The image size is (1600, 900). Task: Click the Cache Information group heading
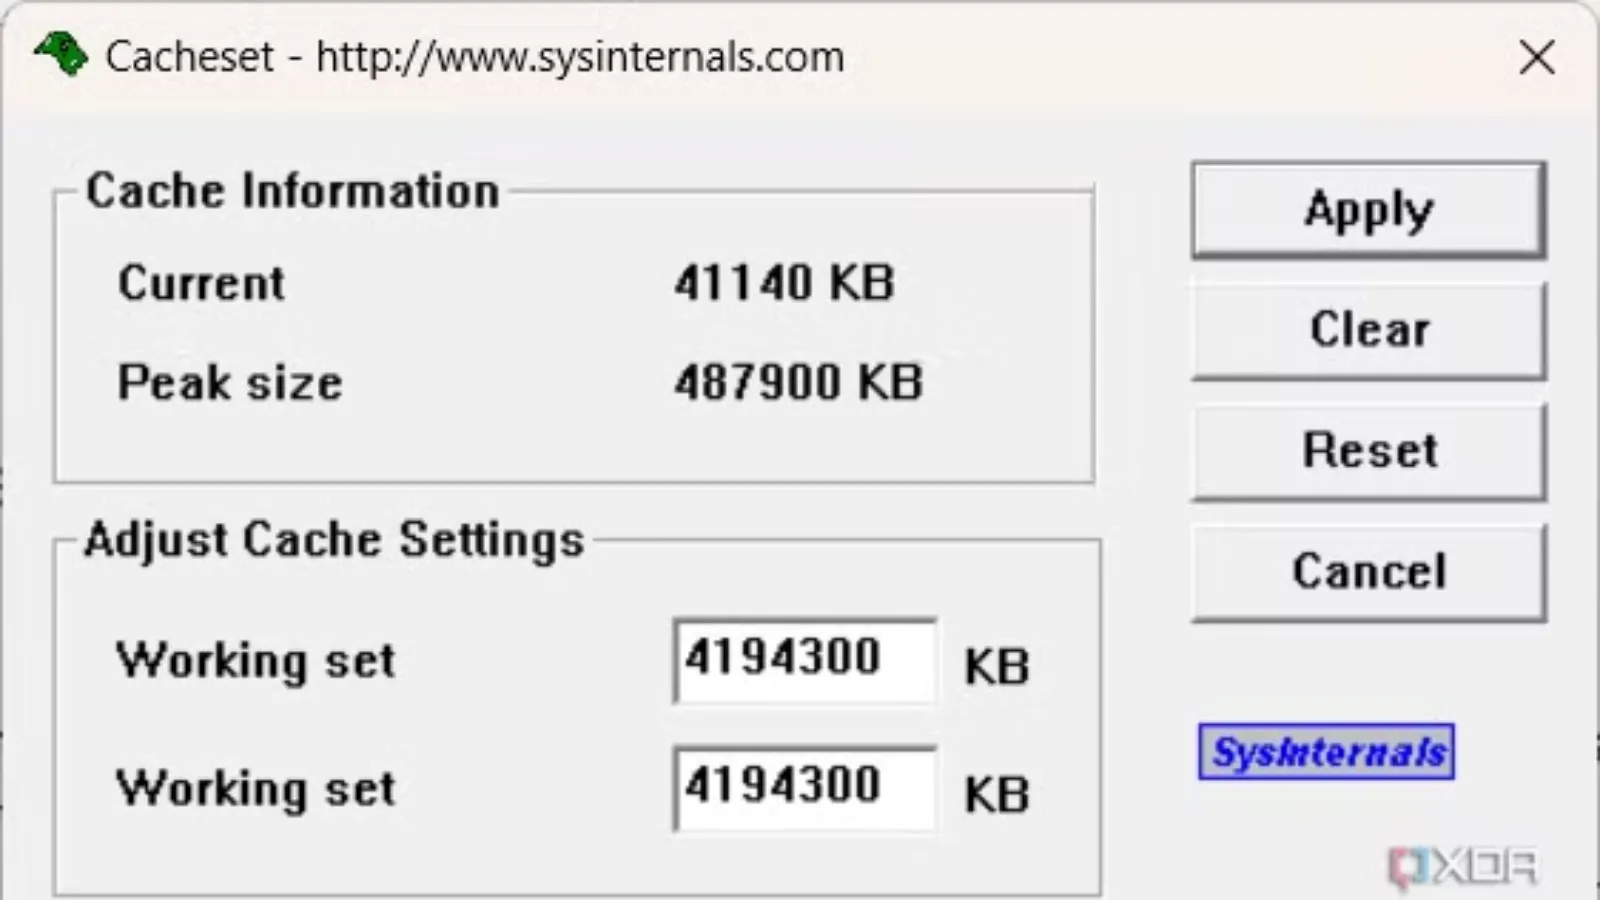[x=292, y=191]
